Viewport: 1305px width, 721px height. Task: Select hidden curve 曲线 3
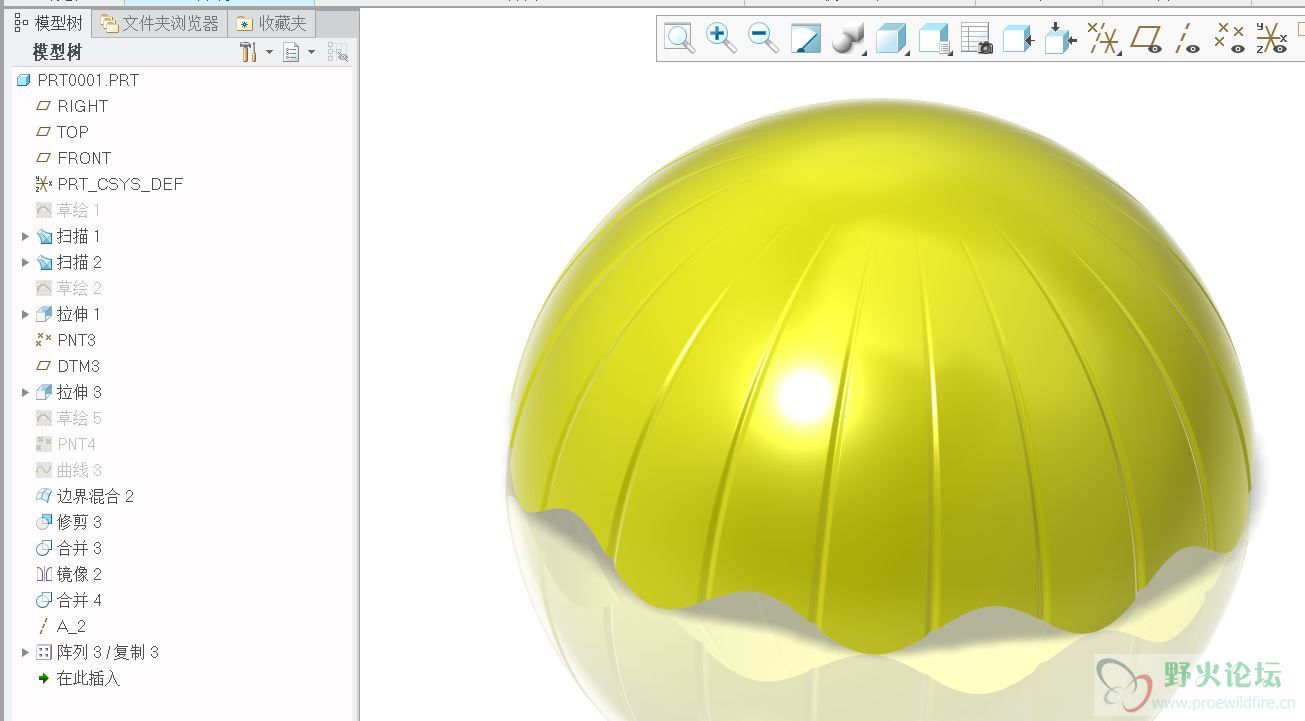(69, 470)
